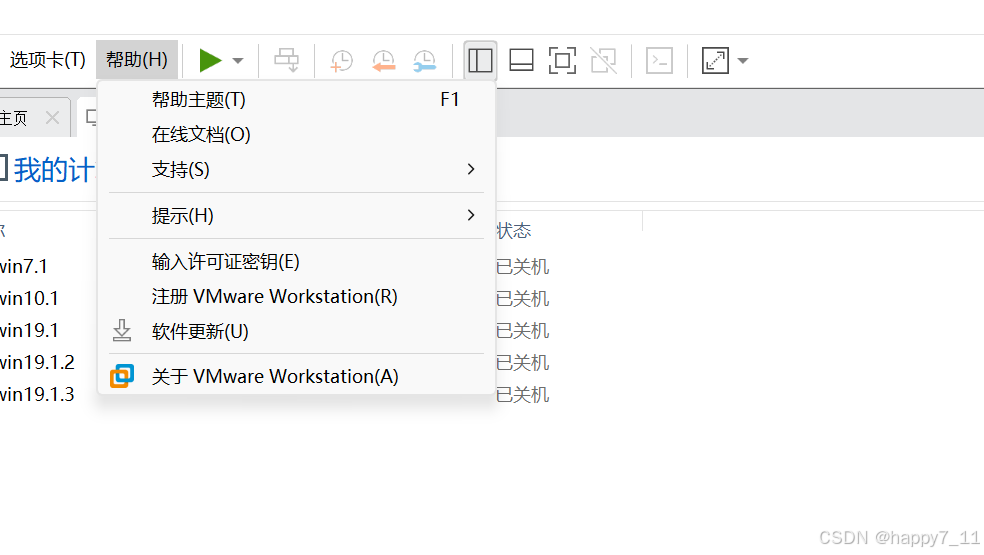Click 已关机 status for win7.1
Image resolution: width=984 pixels, height=555 pixels.
tap(523, 267)
